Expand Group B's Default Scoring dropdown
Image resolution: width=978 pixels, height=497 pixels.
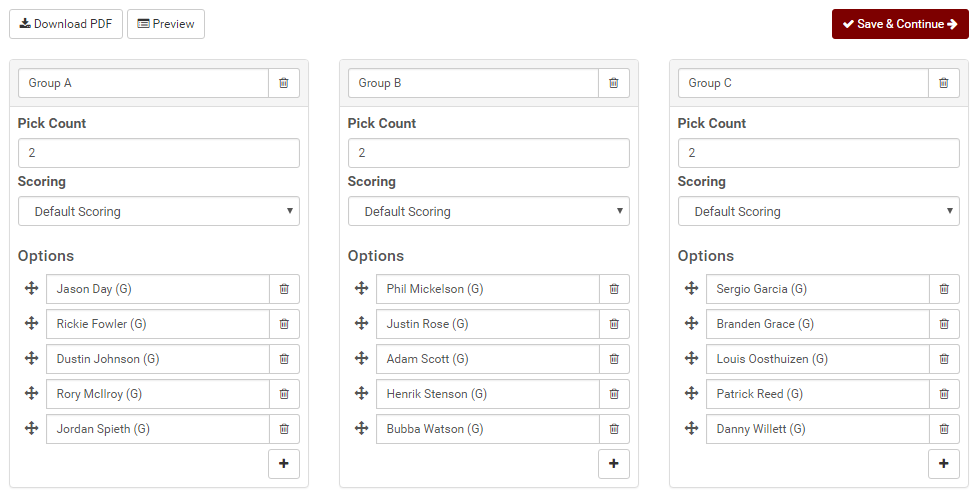point(488,211)
